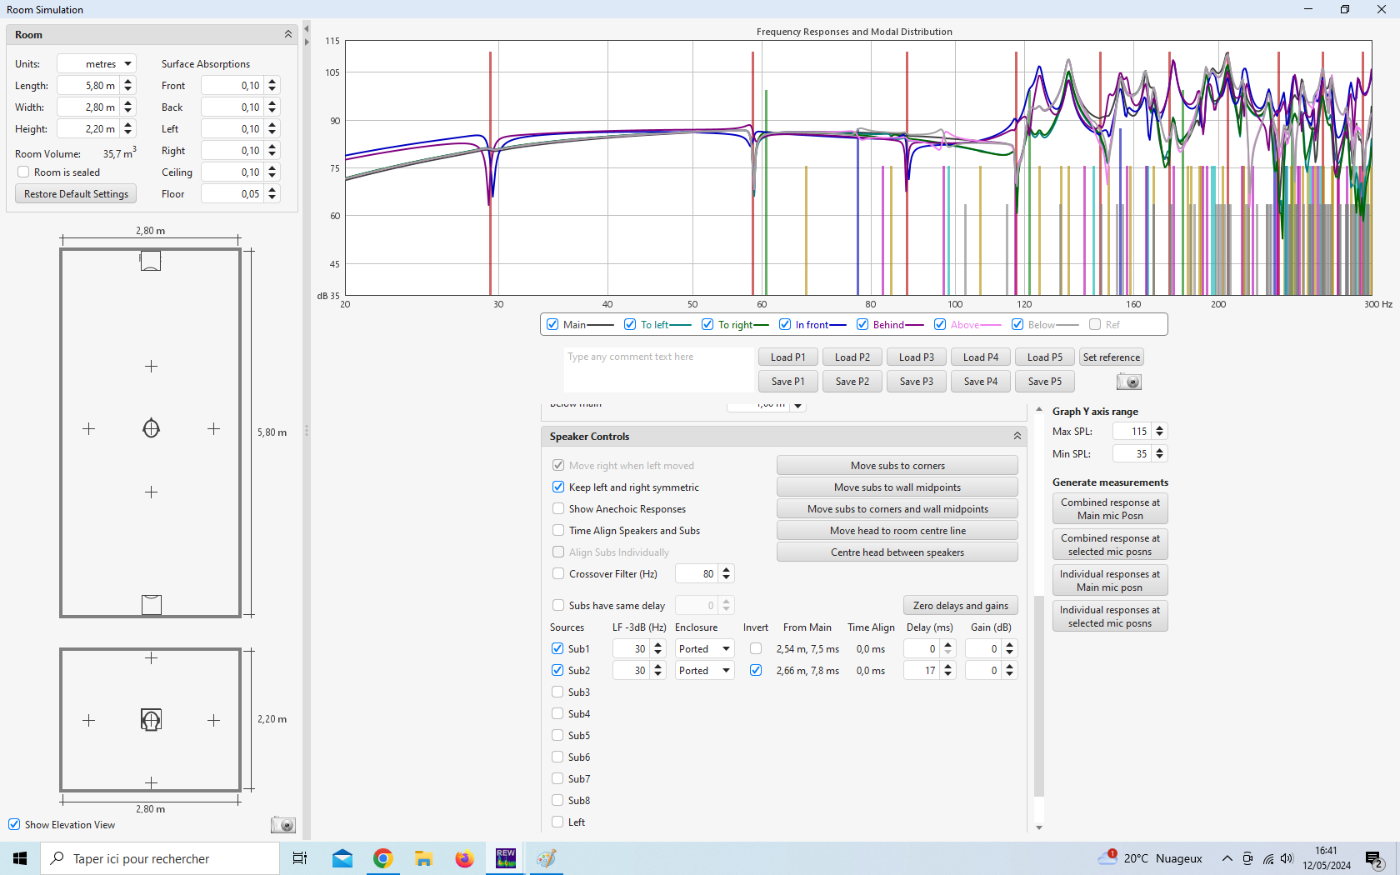Open the REW app in taskbar
The width and height of the screenshot is (1400, 875).
(505, 858)
